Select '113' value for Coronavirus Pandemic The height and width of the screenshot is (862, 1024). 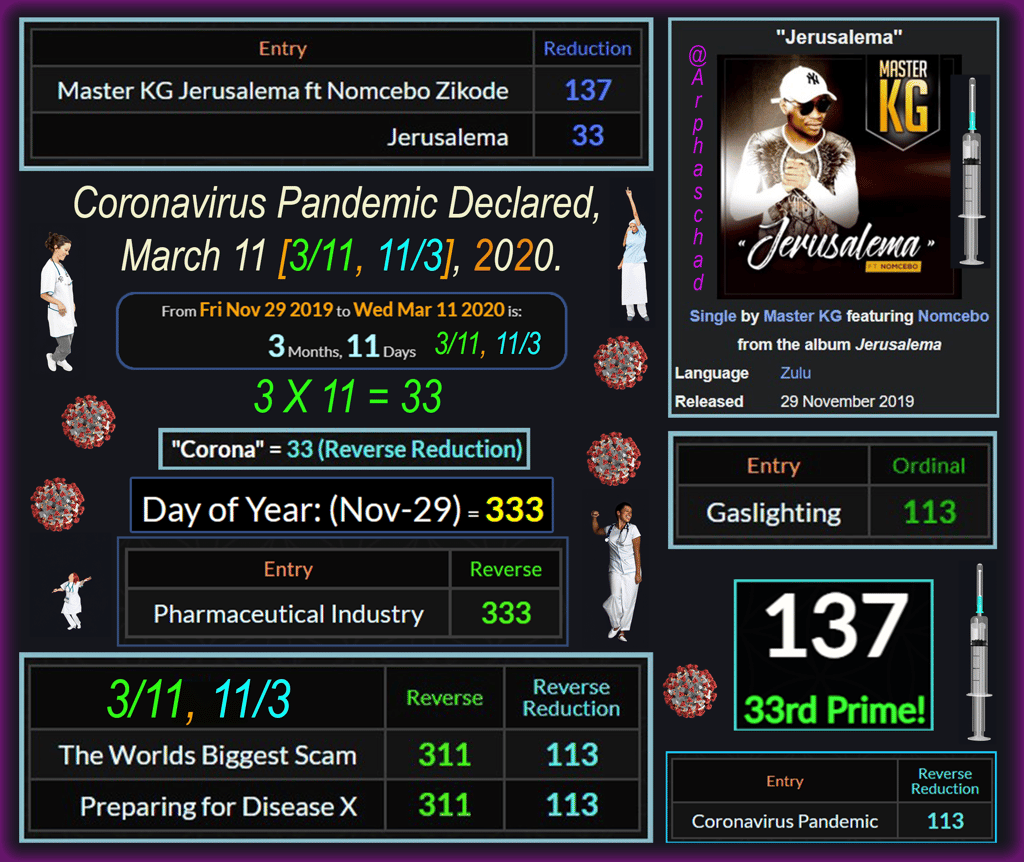(x=945, y=821)
